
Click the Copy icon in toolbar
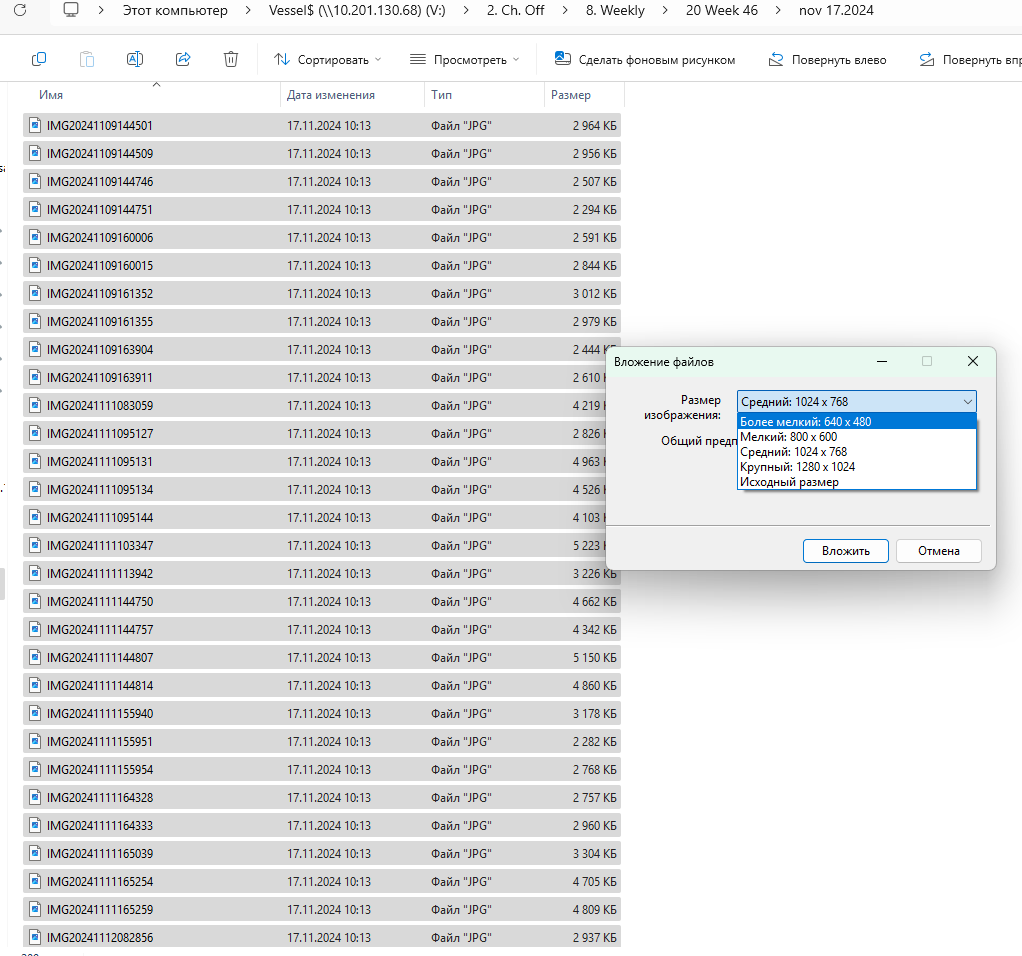39,59
